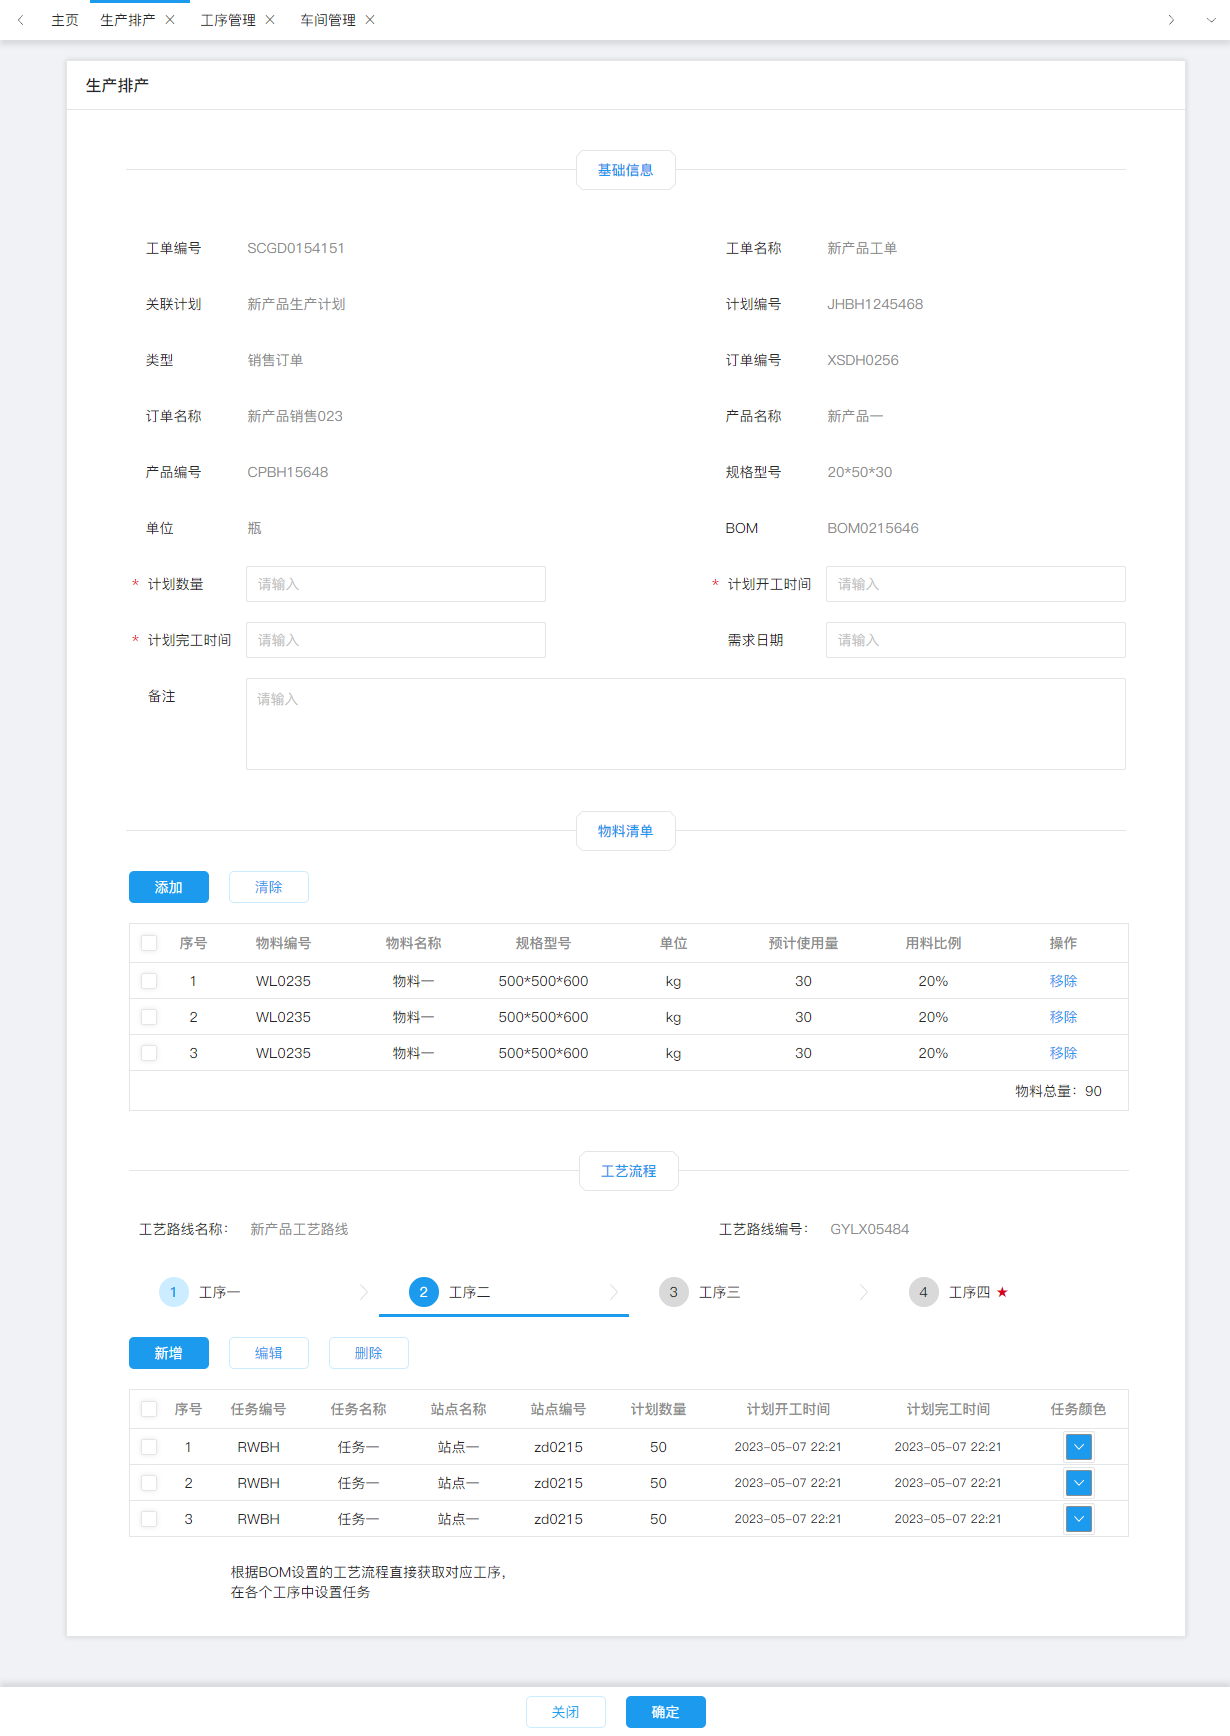Check the material row 2 checkbox
1230x1736 pixels.
(149, 1017)
